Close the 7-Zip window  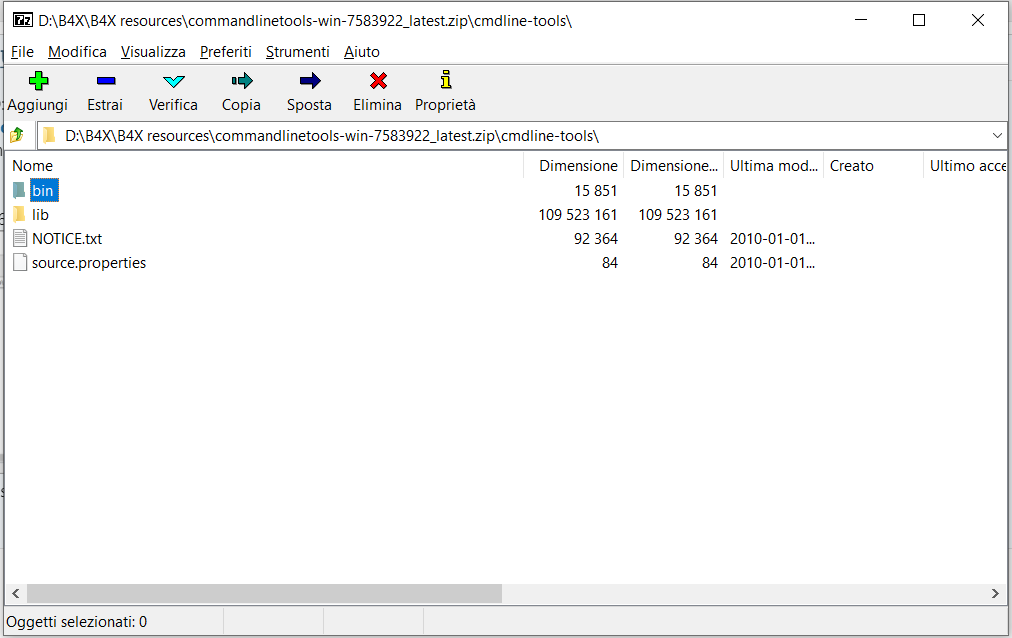coord(978,20)
